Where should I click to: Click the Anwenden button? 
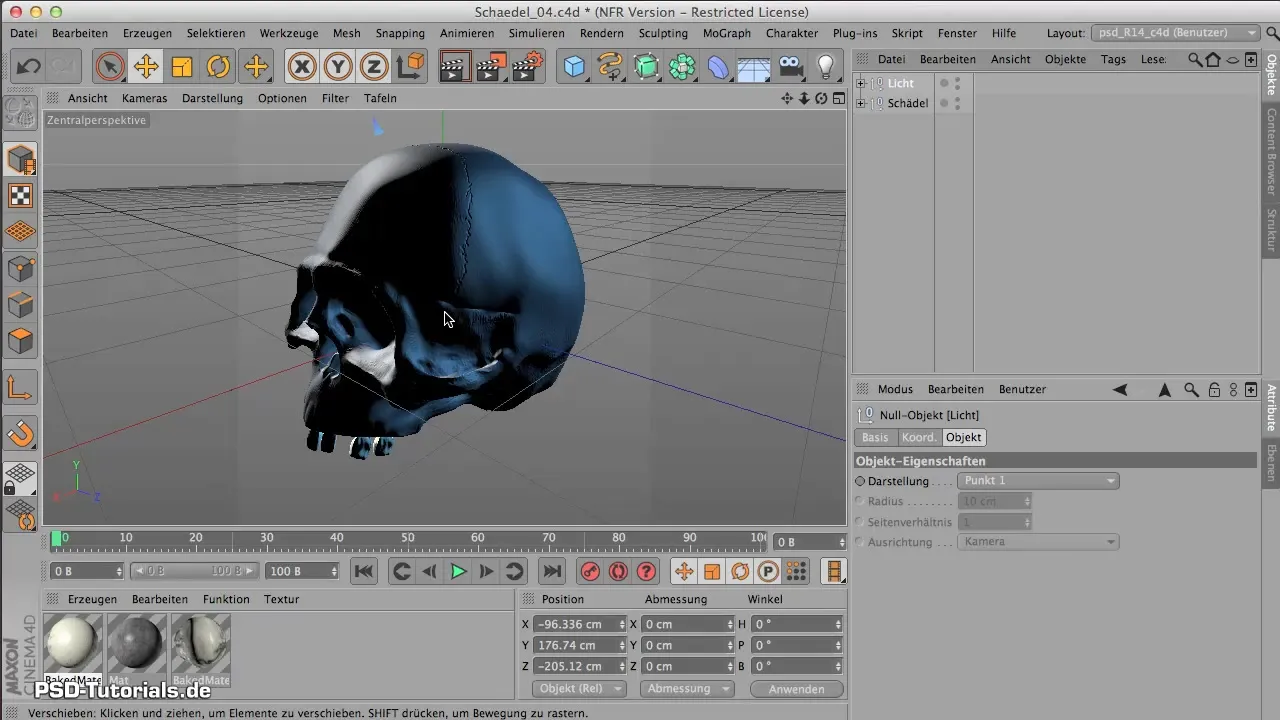[797, 689]
